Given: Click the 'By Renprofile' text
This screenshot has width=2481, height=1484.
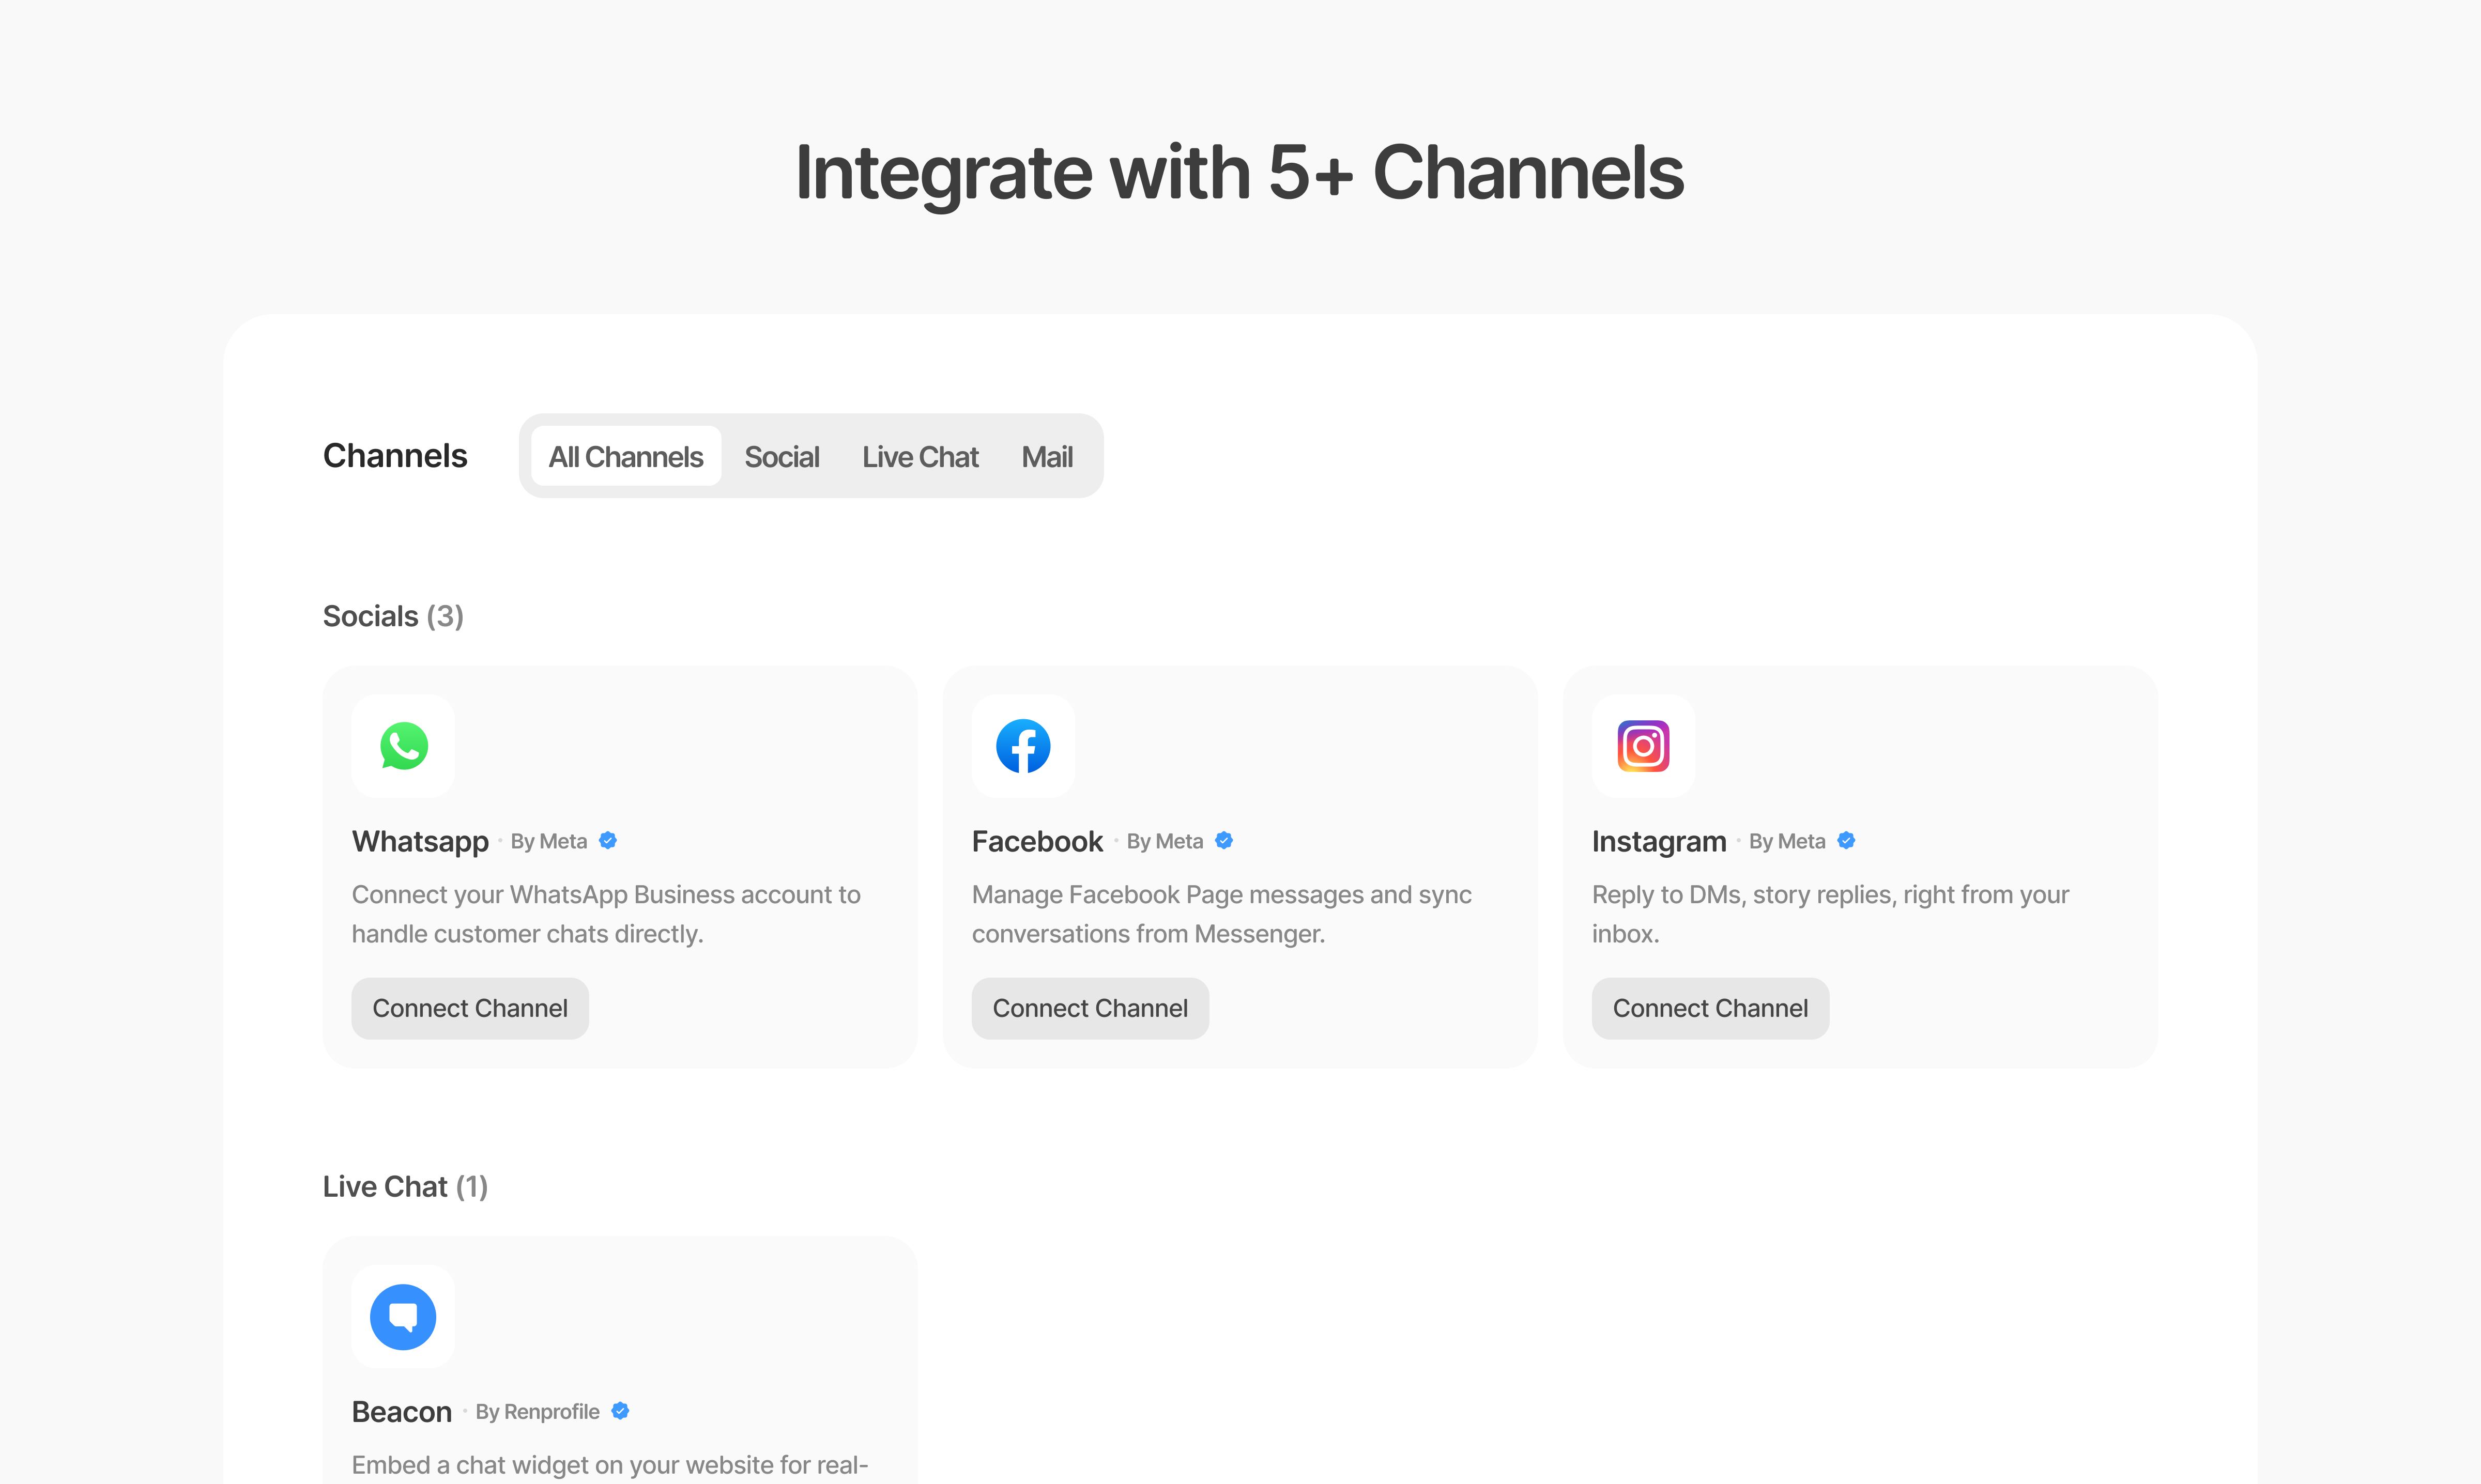Looking at the screenshot, I should [537, 1411].
